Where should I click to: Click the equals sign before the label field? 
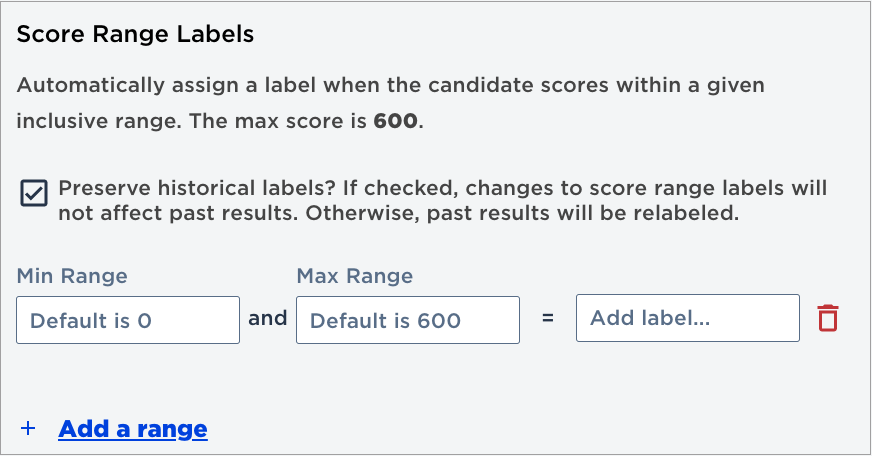(548, 318)
